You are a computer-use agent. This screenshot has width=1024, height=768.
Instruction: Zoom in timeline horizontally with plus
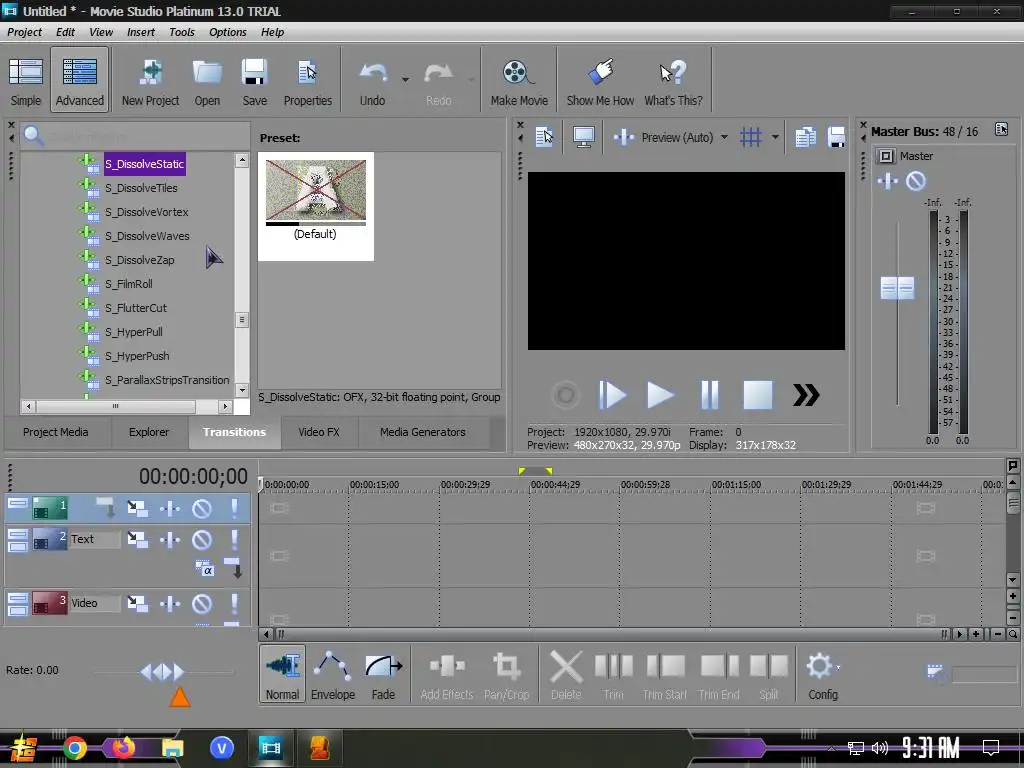(976, 634)
